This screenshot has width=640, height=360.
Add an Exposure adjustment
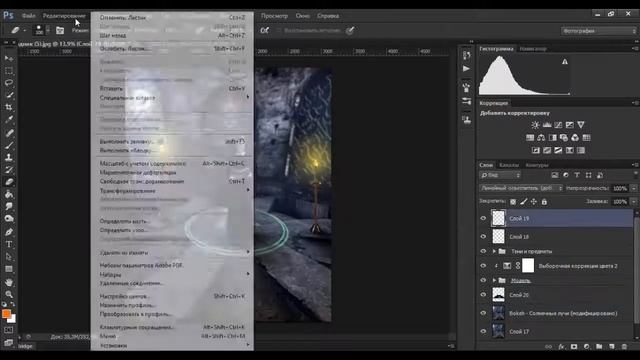point(569,125)
